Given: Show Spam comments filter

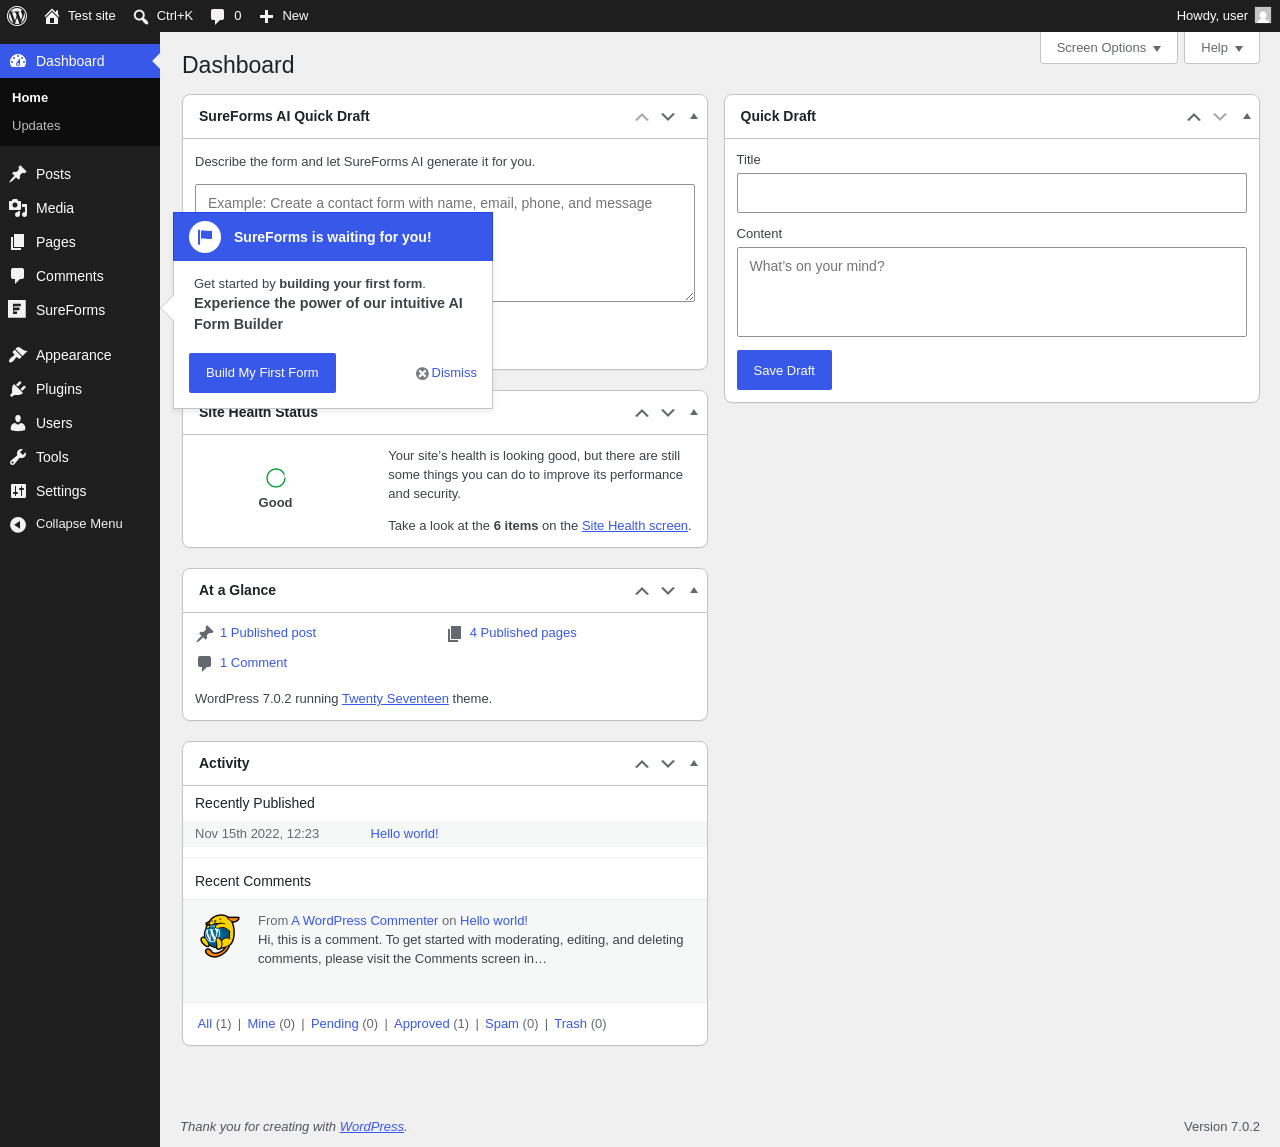Looking at the screenshot, I should click(502, 1024).
